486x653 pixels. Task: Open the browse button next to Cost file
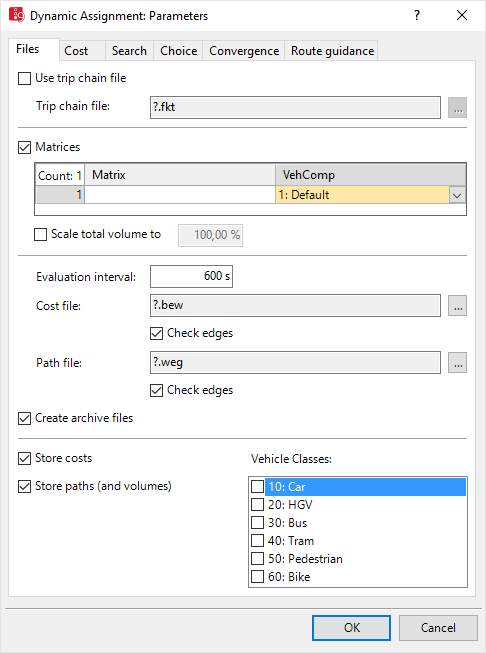[x=457, y=306]
